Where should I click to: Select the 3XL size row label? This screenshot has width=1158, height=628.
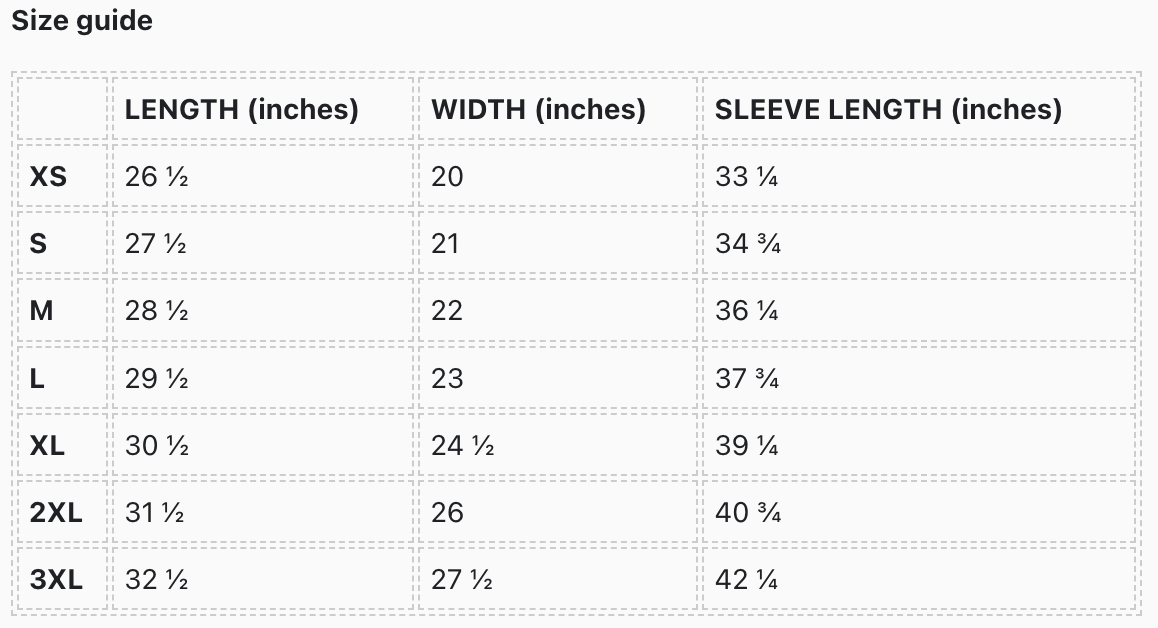[x=56, y=580]
